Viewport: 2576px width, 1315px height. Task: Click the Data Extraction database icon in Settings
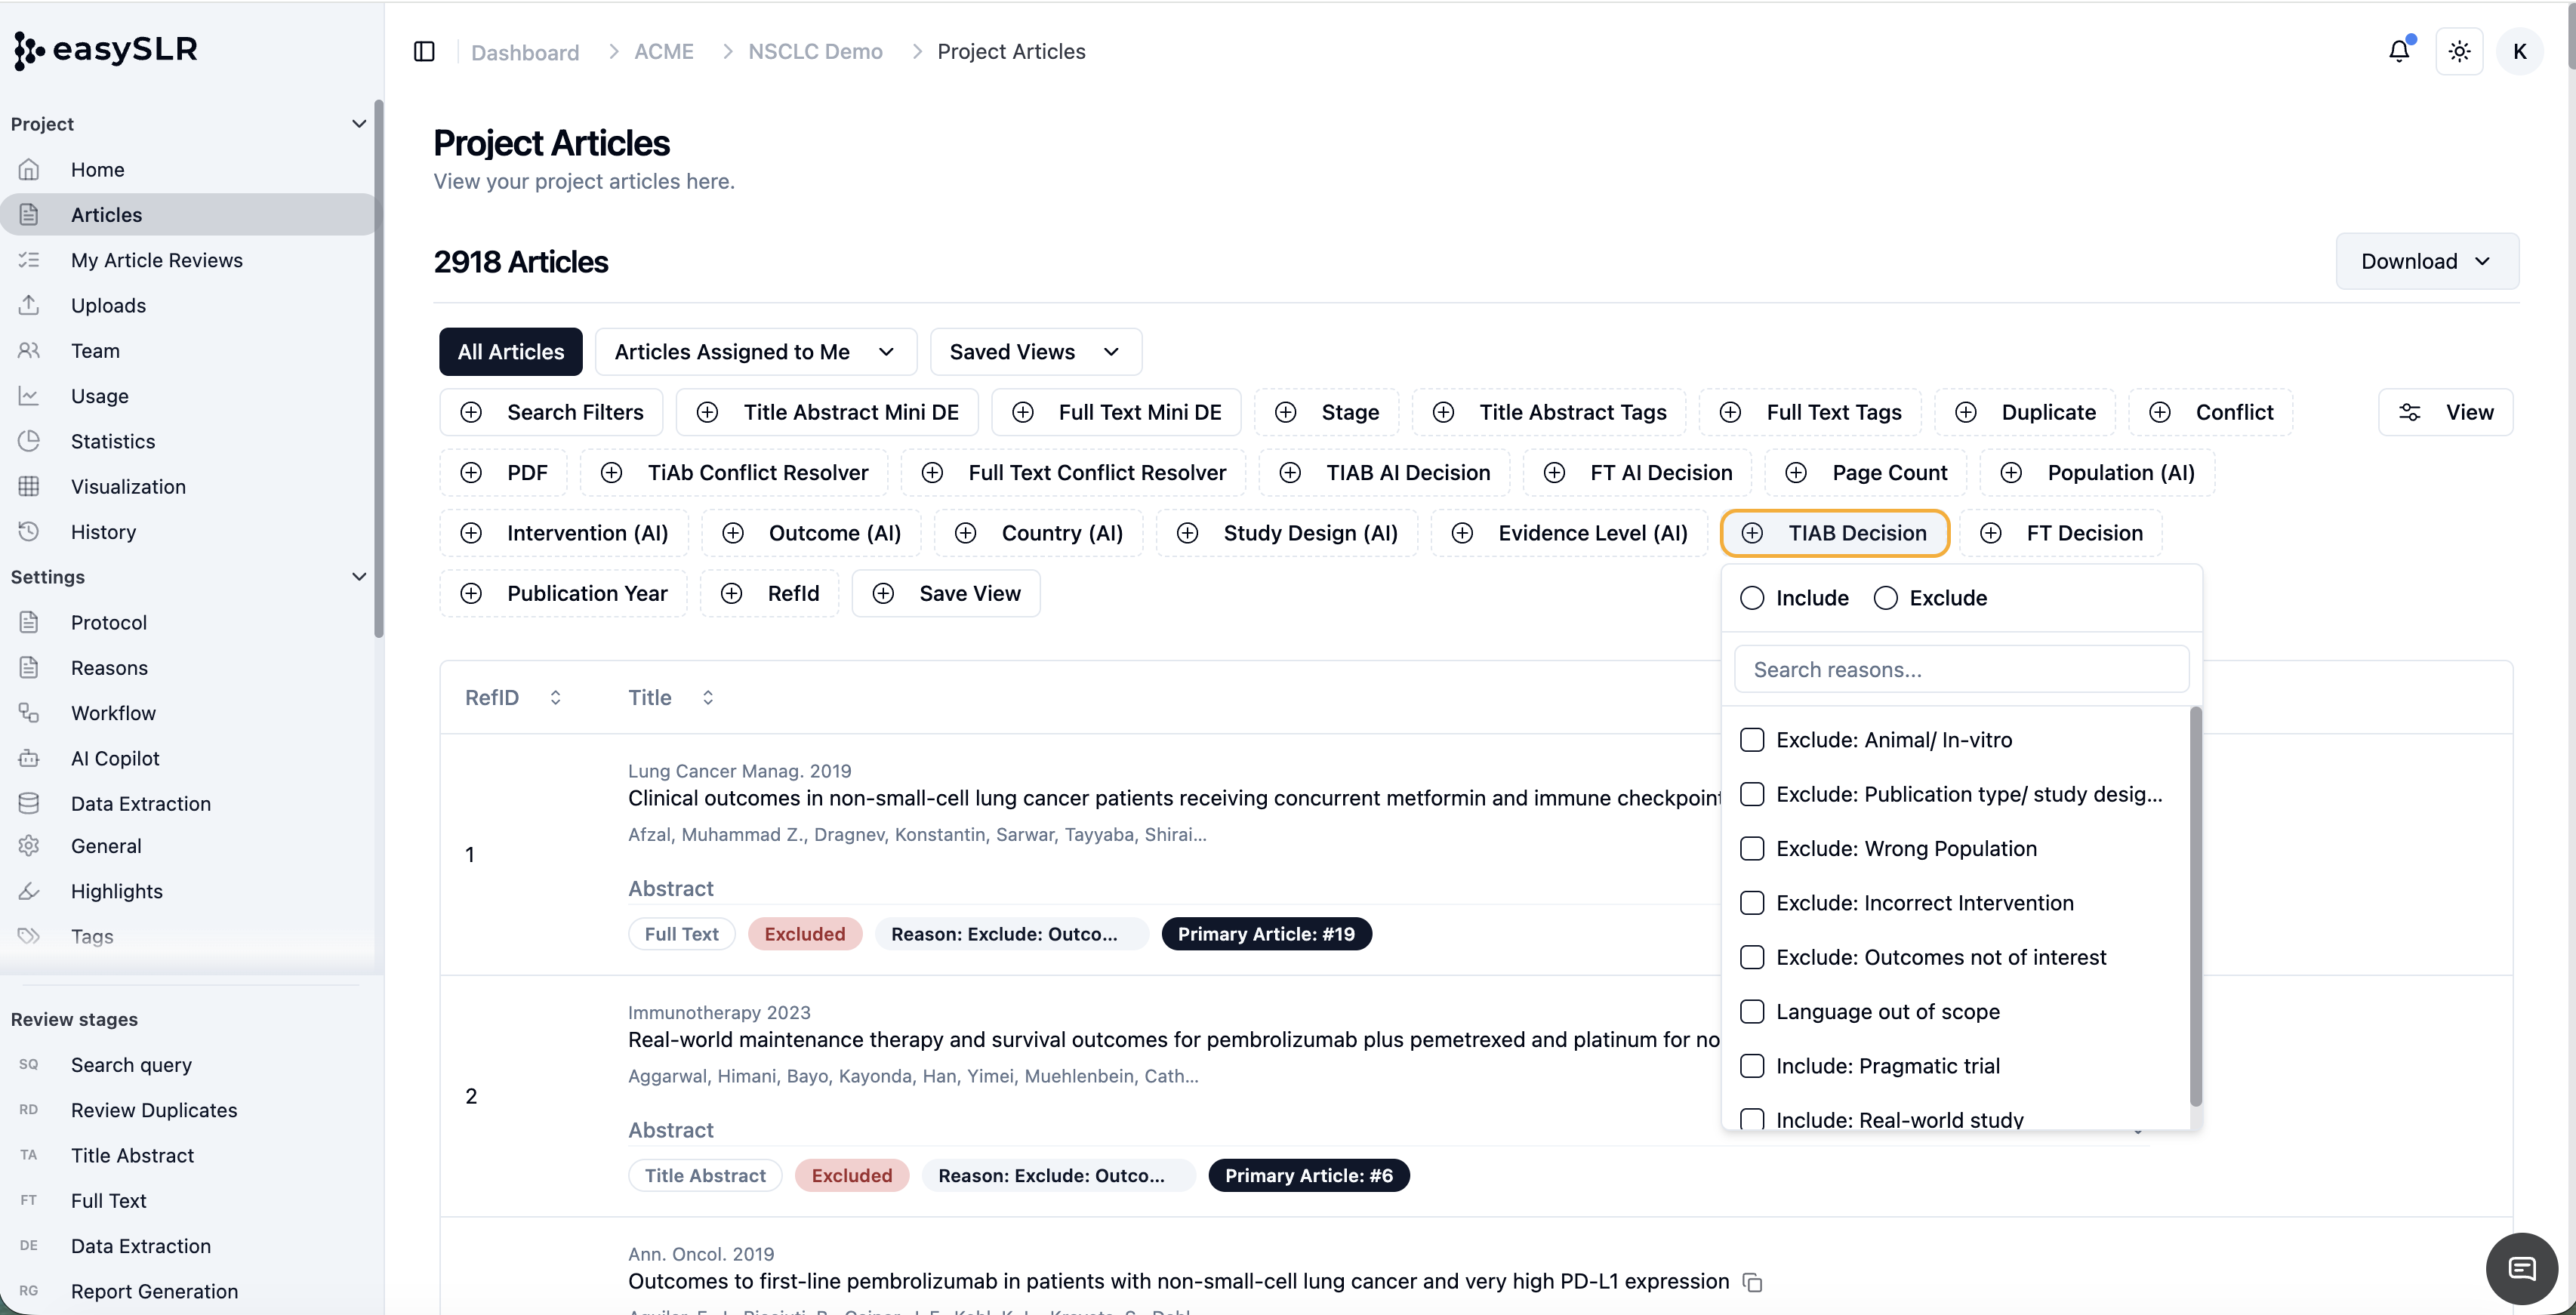pos(29,804)
